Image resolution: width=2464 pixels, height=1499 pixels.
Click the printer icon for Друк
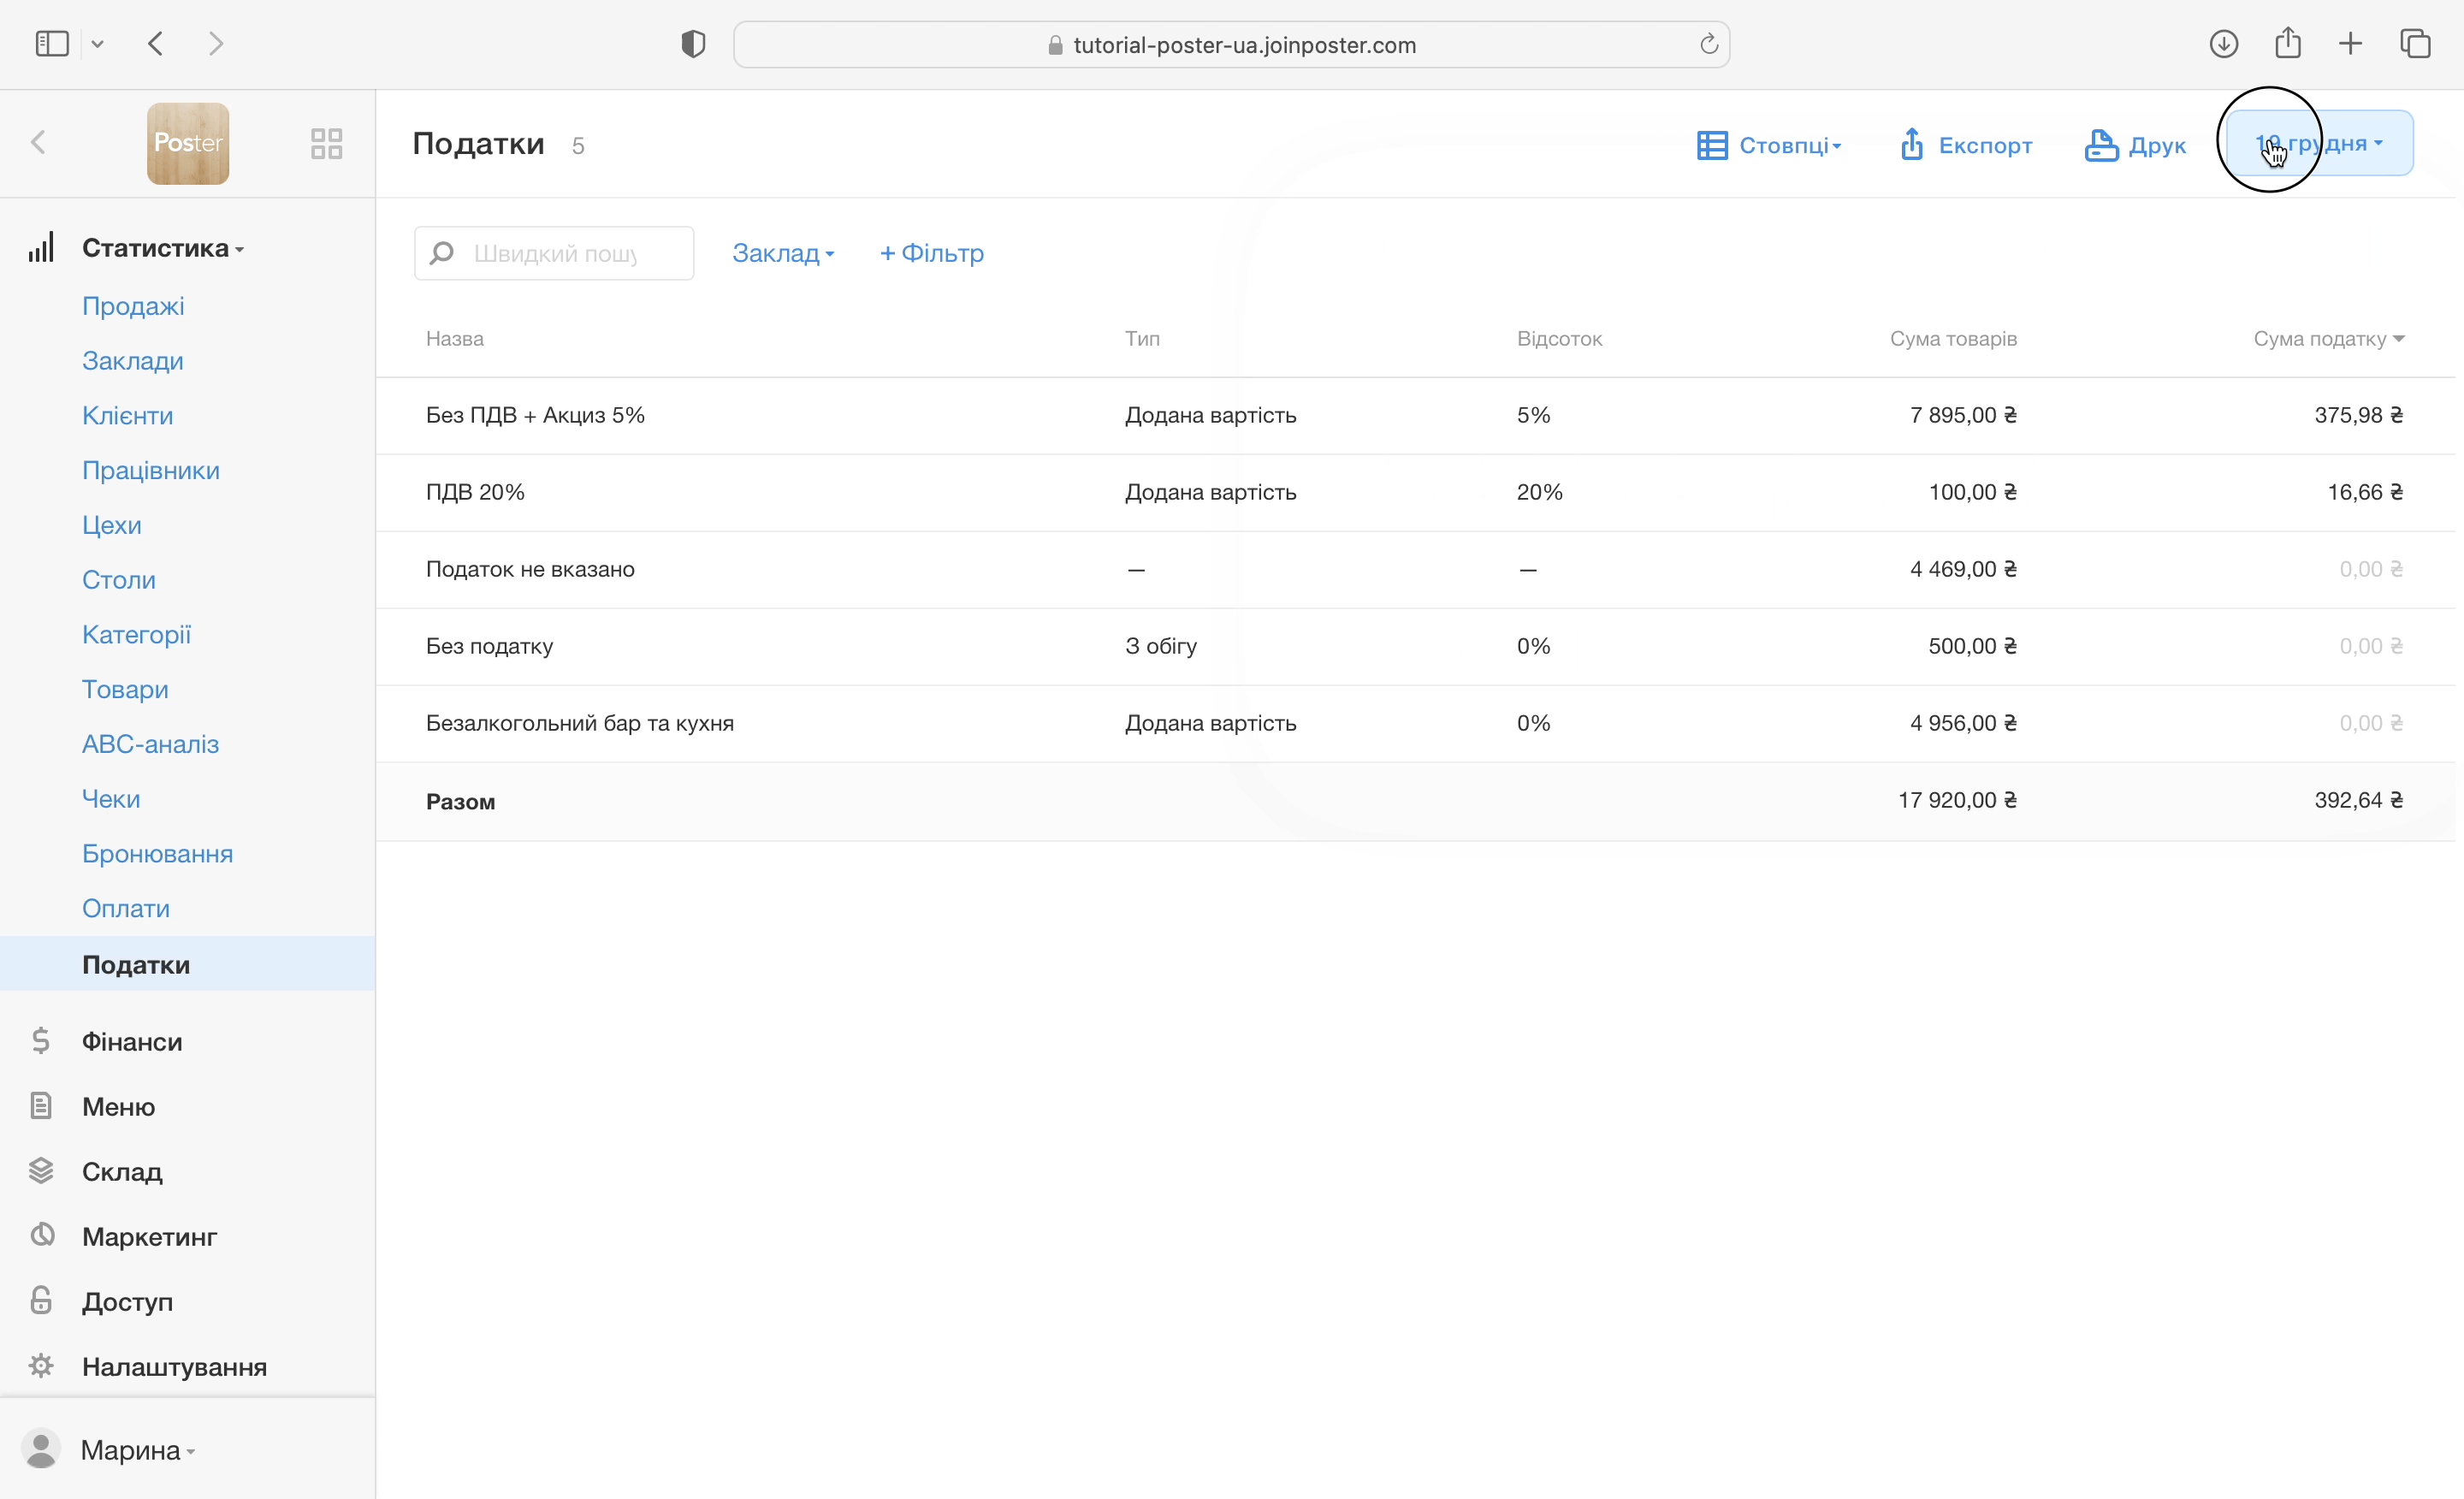coord(2100,145)
